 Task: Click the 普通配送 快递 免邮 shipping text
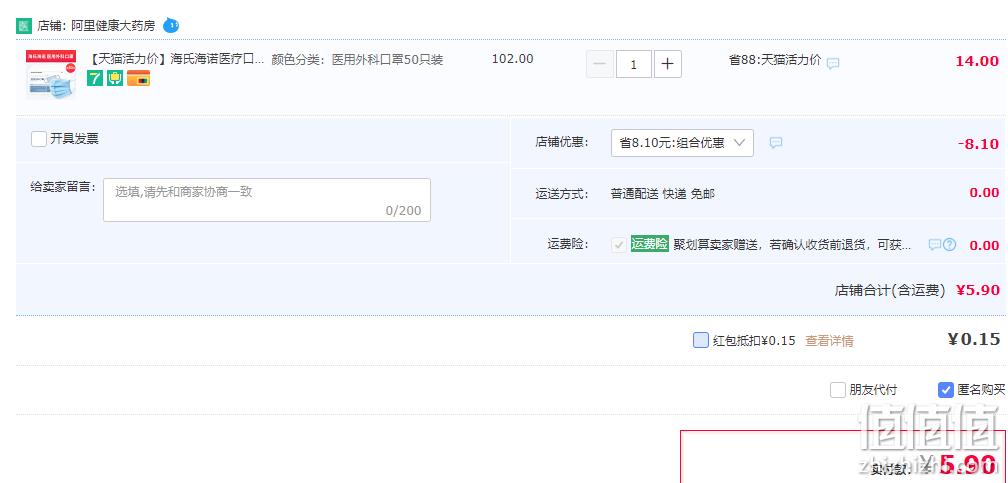(x=662, y=194)
